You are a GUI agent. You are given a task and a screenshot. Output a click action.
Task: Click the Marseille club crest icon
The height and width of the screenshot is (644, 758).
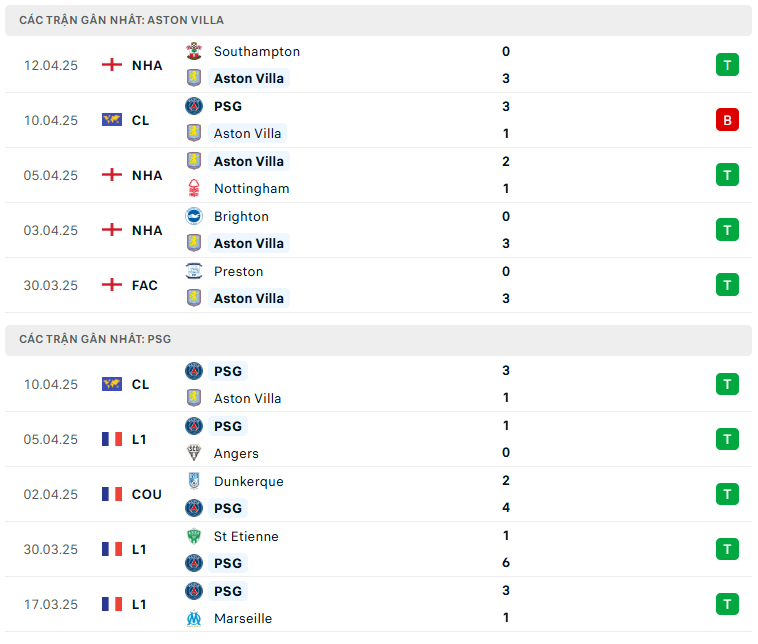(x=193, y=618)
